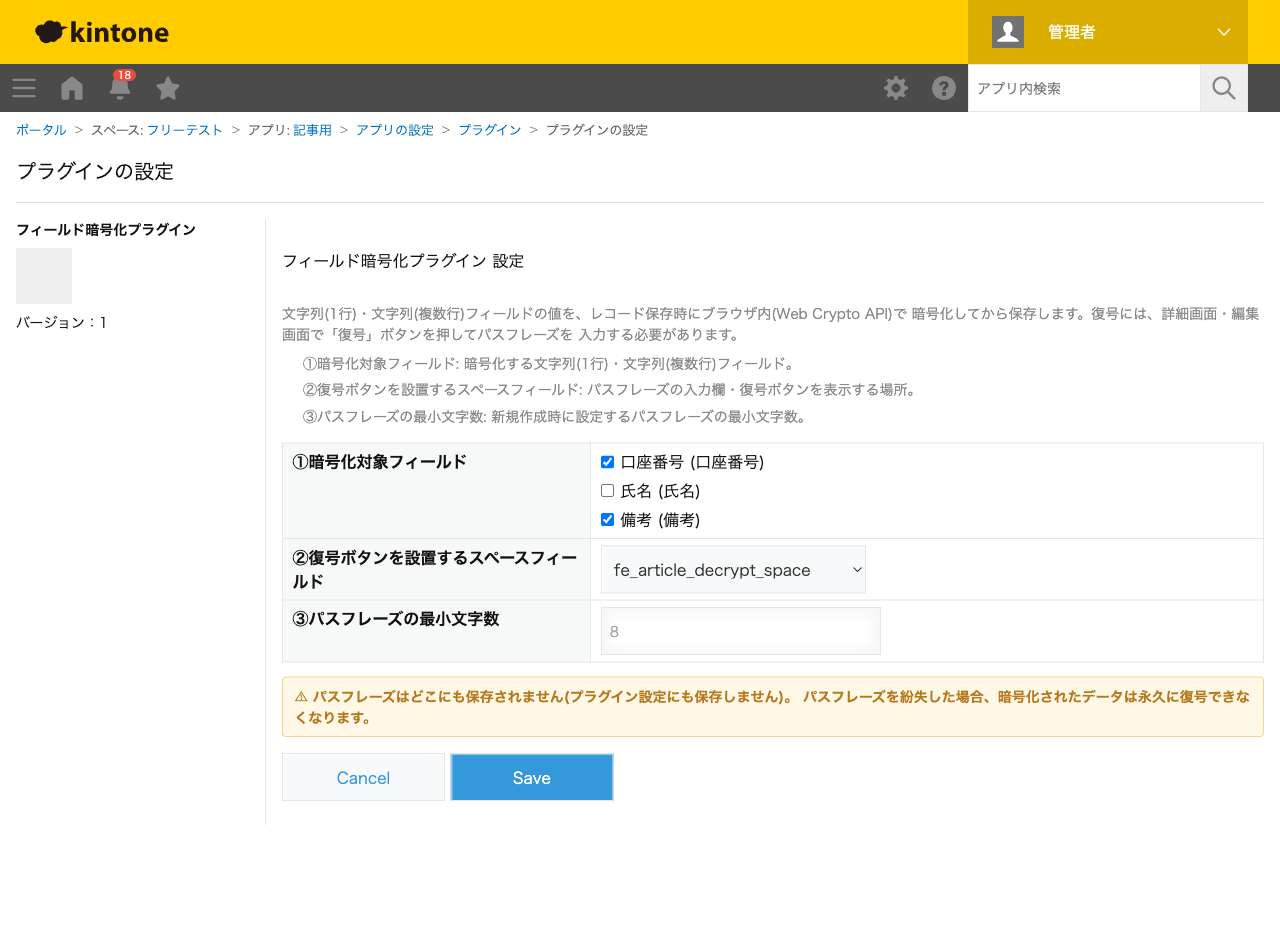
Task: Uncheck the 口座番号 field checkbox
Action: [607, 462]
